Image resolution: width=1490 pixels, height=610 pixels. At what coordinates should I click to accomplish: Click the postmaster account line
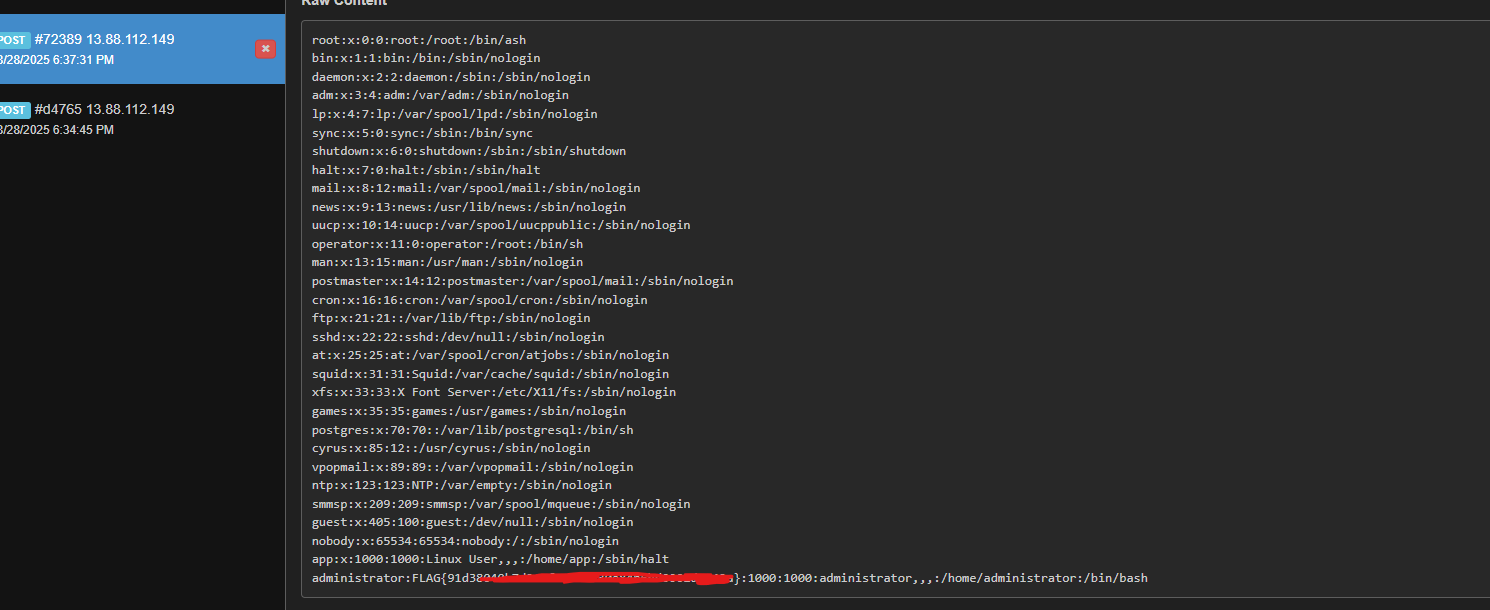(522, 281)
